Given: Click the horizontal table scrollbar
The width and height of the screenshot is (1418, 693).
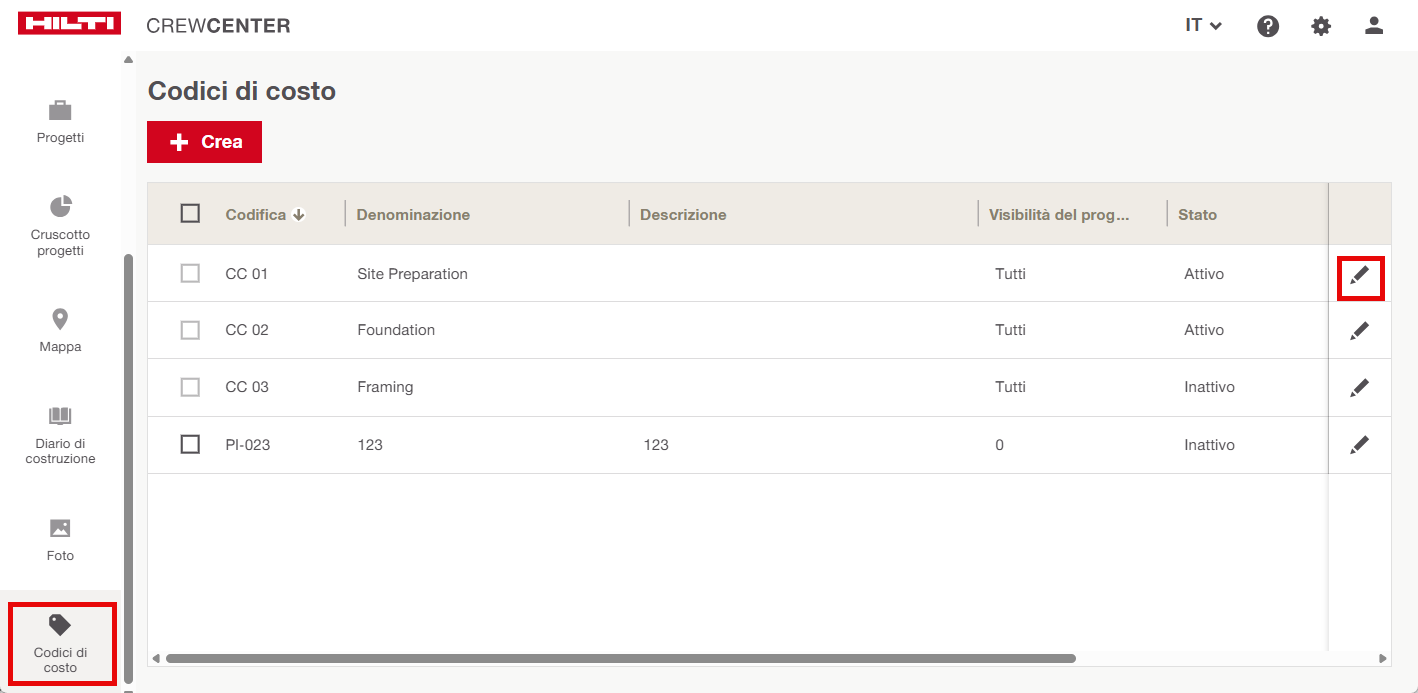Looking at the screenshot, I should pos(620,659).
